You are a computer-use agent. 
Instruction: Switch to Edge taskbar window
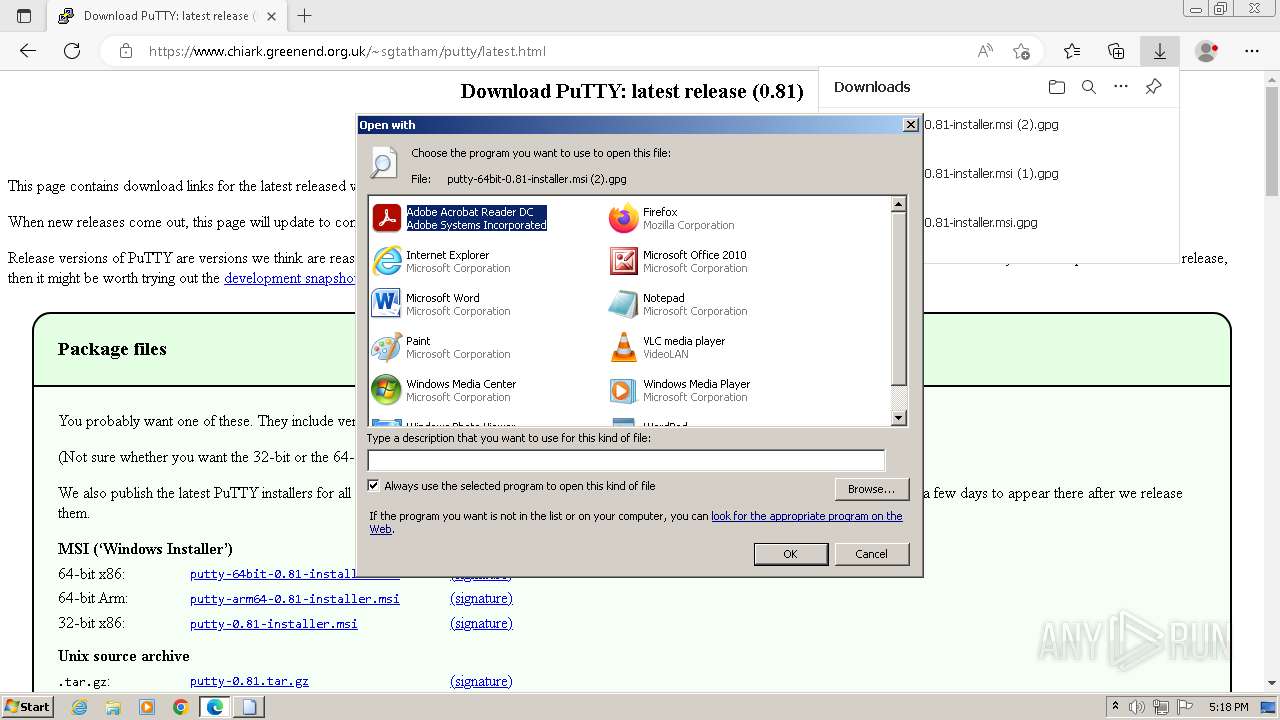point(214,707)
